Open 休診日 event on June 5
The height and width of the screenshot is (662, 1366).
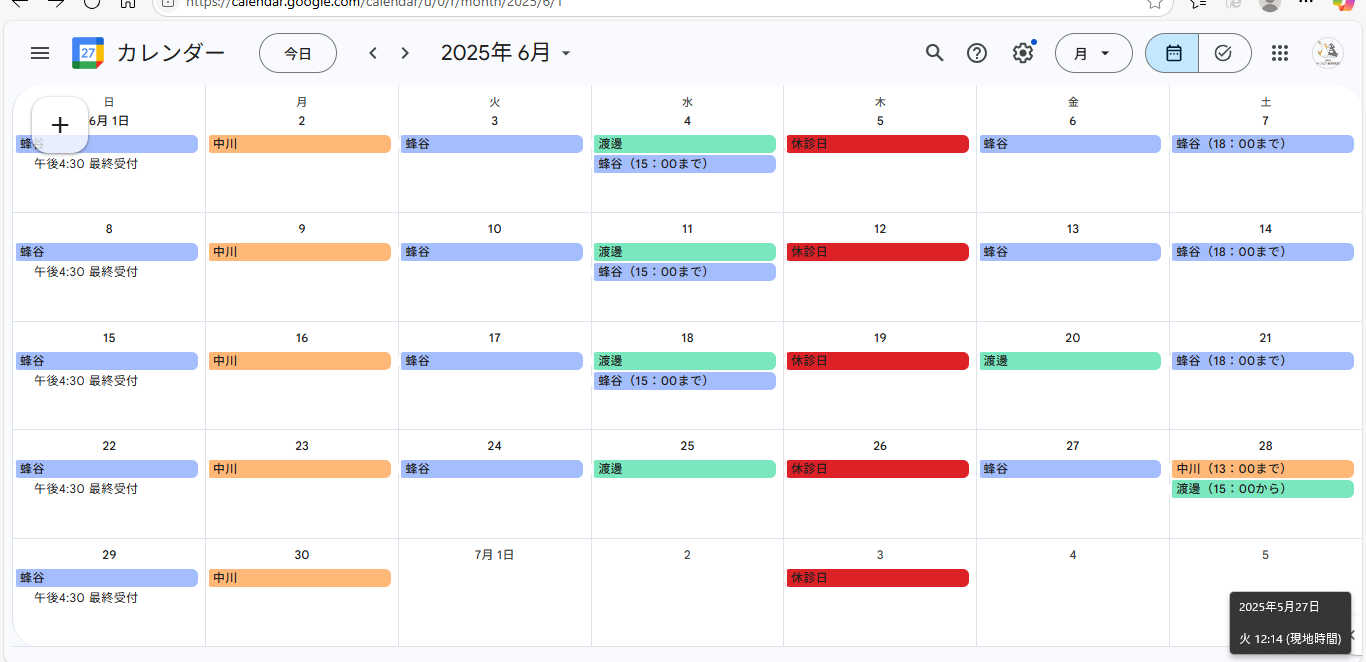(878, 144)
